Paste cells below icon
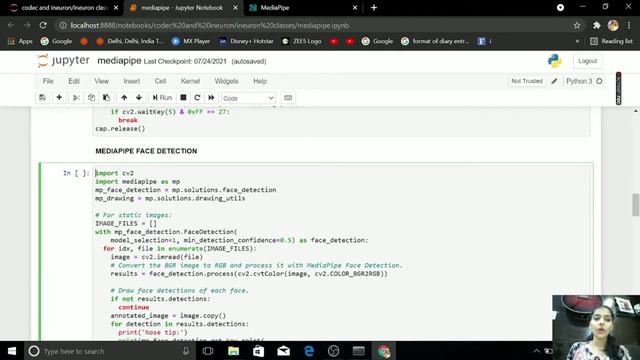The width and height of the screenshot is (640, 360). [x=107, y=98]
